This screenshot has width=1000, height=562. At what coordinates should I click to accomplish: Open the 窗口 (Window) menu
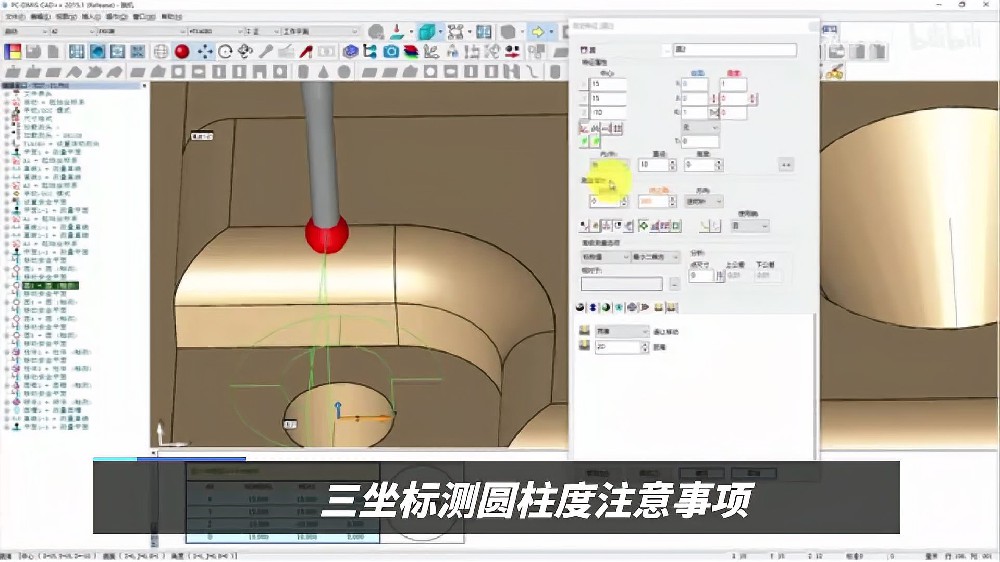pos(143,17)
